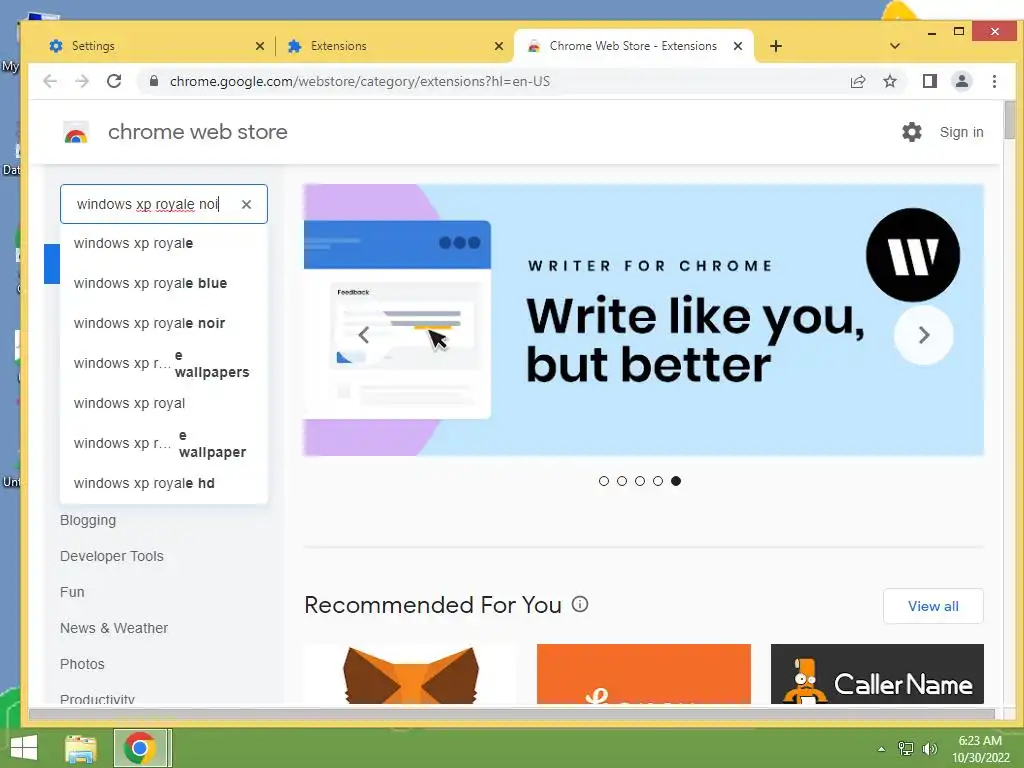Image resolution: width=1024 pixels, height=768 pixels.
Task: Switch to the Extensions tab
Action: point(394,46)
